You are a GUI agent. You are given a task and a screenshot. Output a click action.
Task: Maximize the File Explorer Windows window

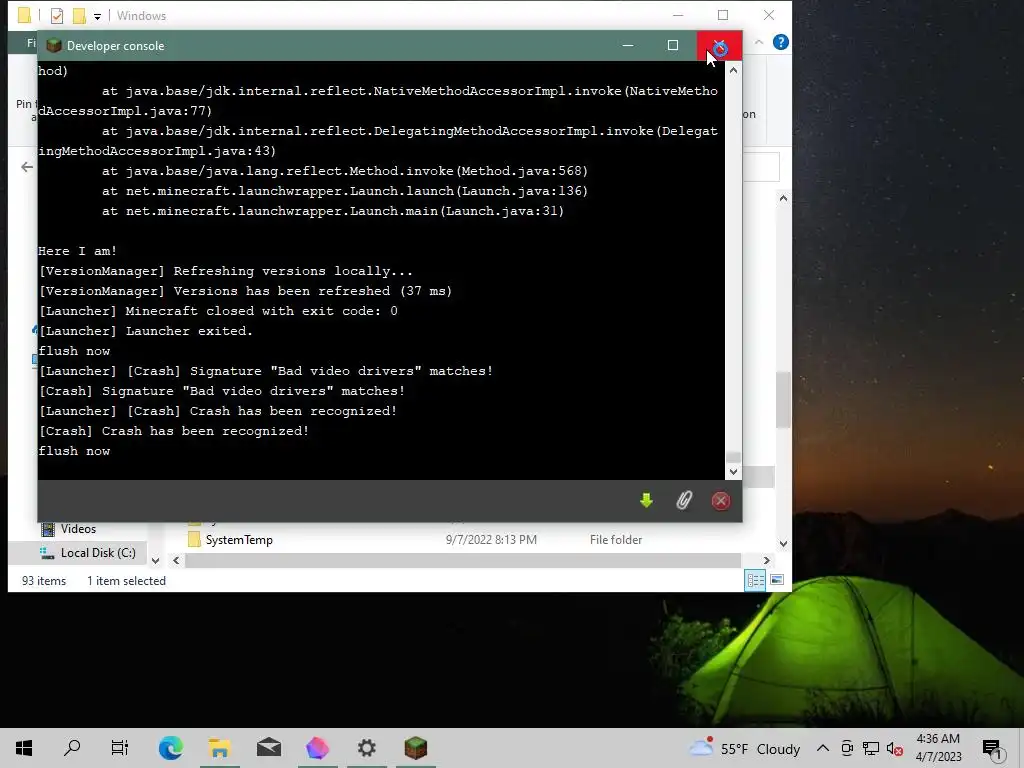(x=723, y=15)
